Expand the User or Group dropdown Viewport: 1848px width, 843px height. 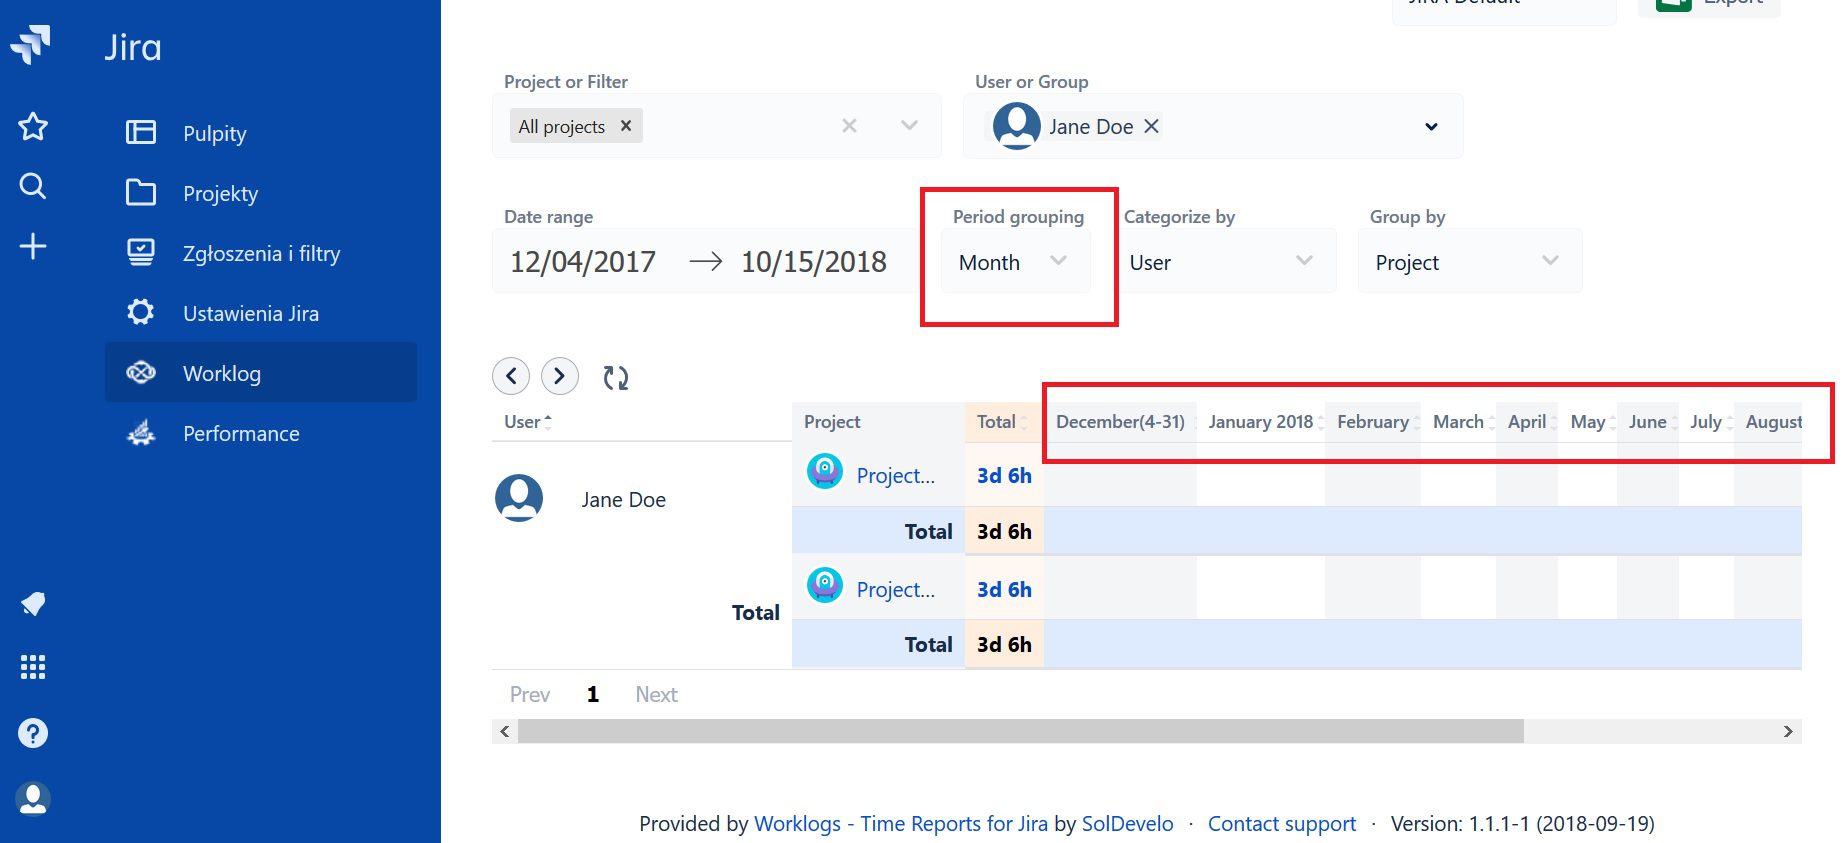click(1431, 127)
